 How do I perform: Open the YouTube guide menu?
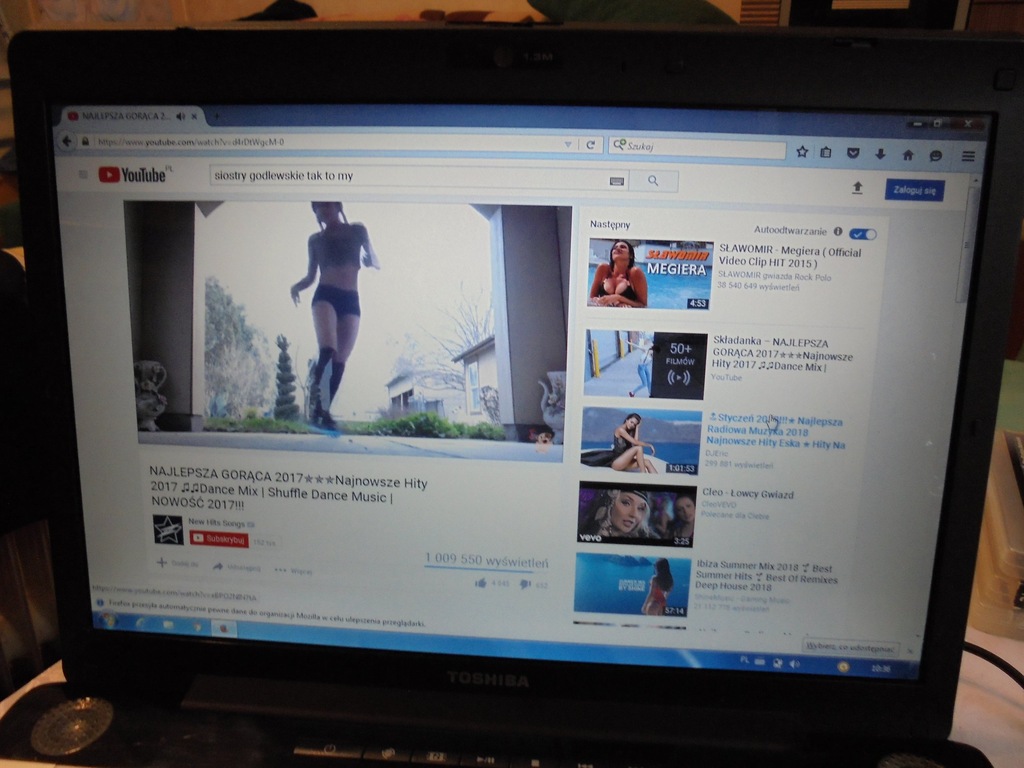pyautogui.click(x=83, y=174)
